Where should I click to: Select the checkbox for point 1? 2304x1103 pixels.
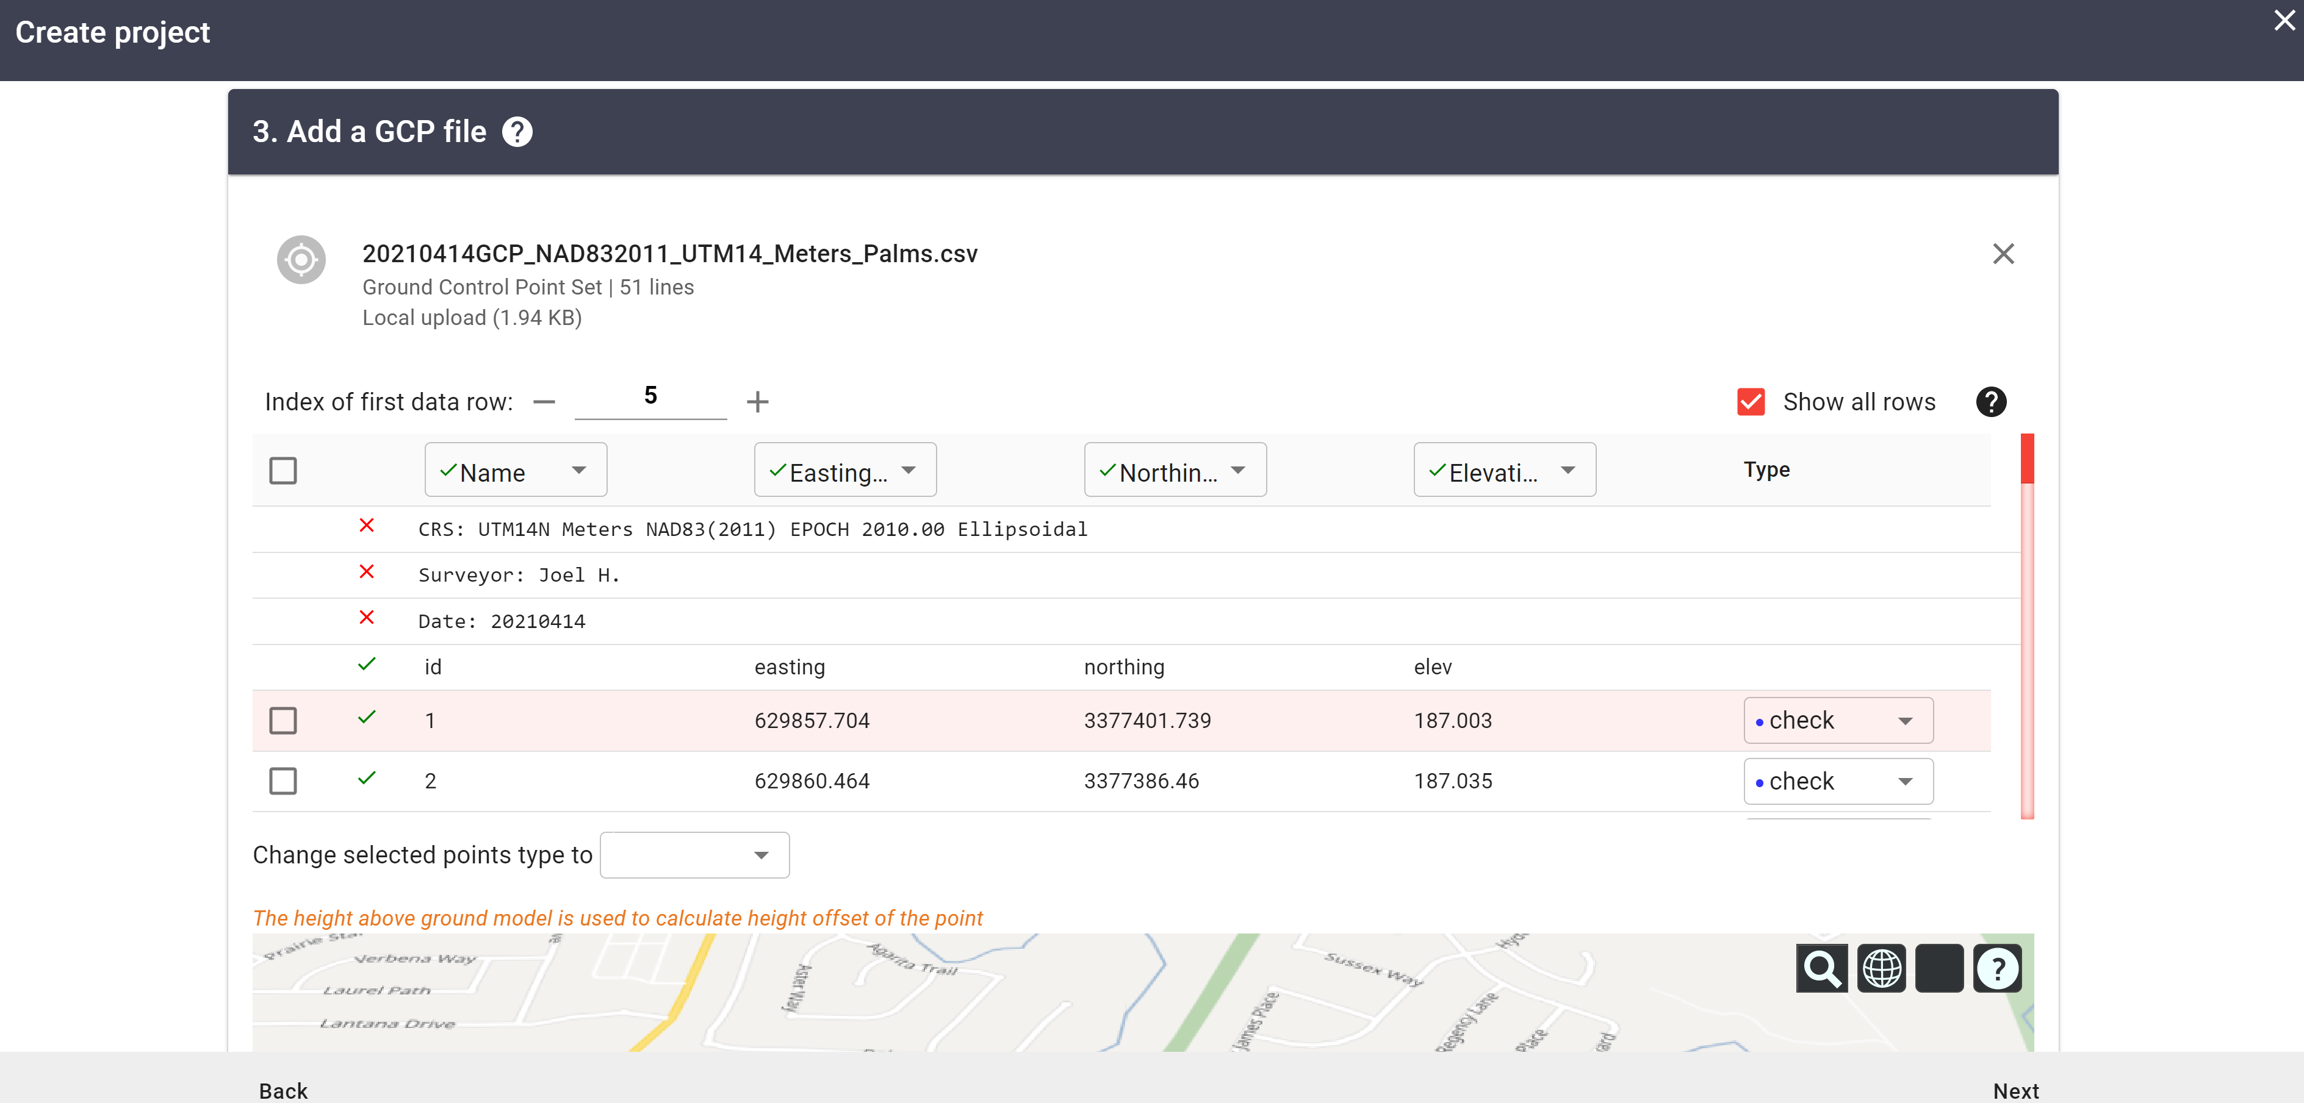(x=283, y=721)
